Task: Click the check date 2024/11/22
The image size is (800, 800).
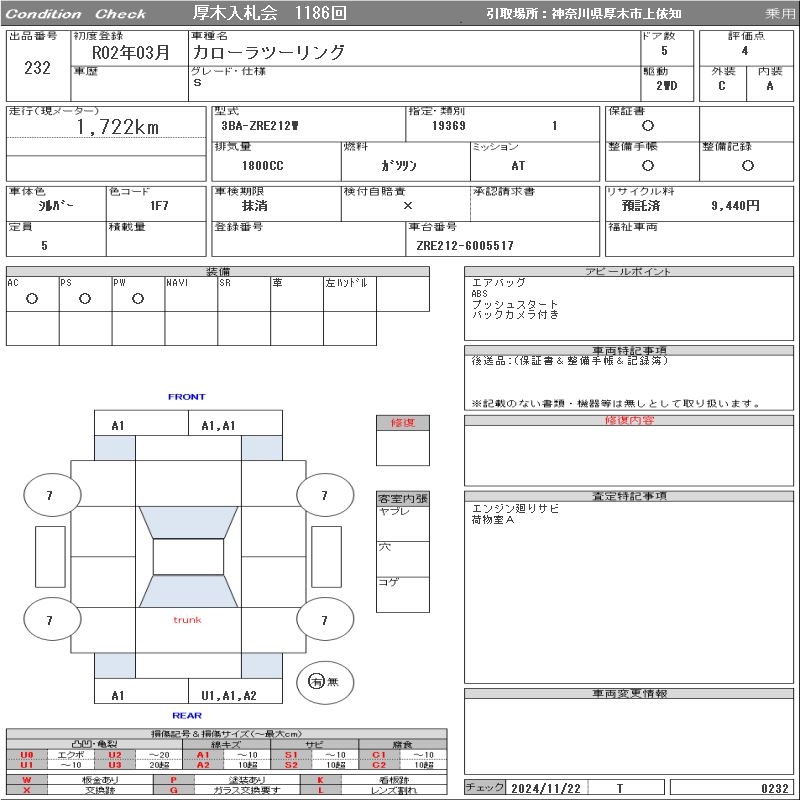Action: coord(546,788)
